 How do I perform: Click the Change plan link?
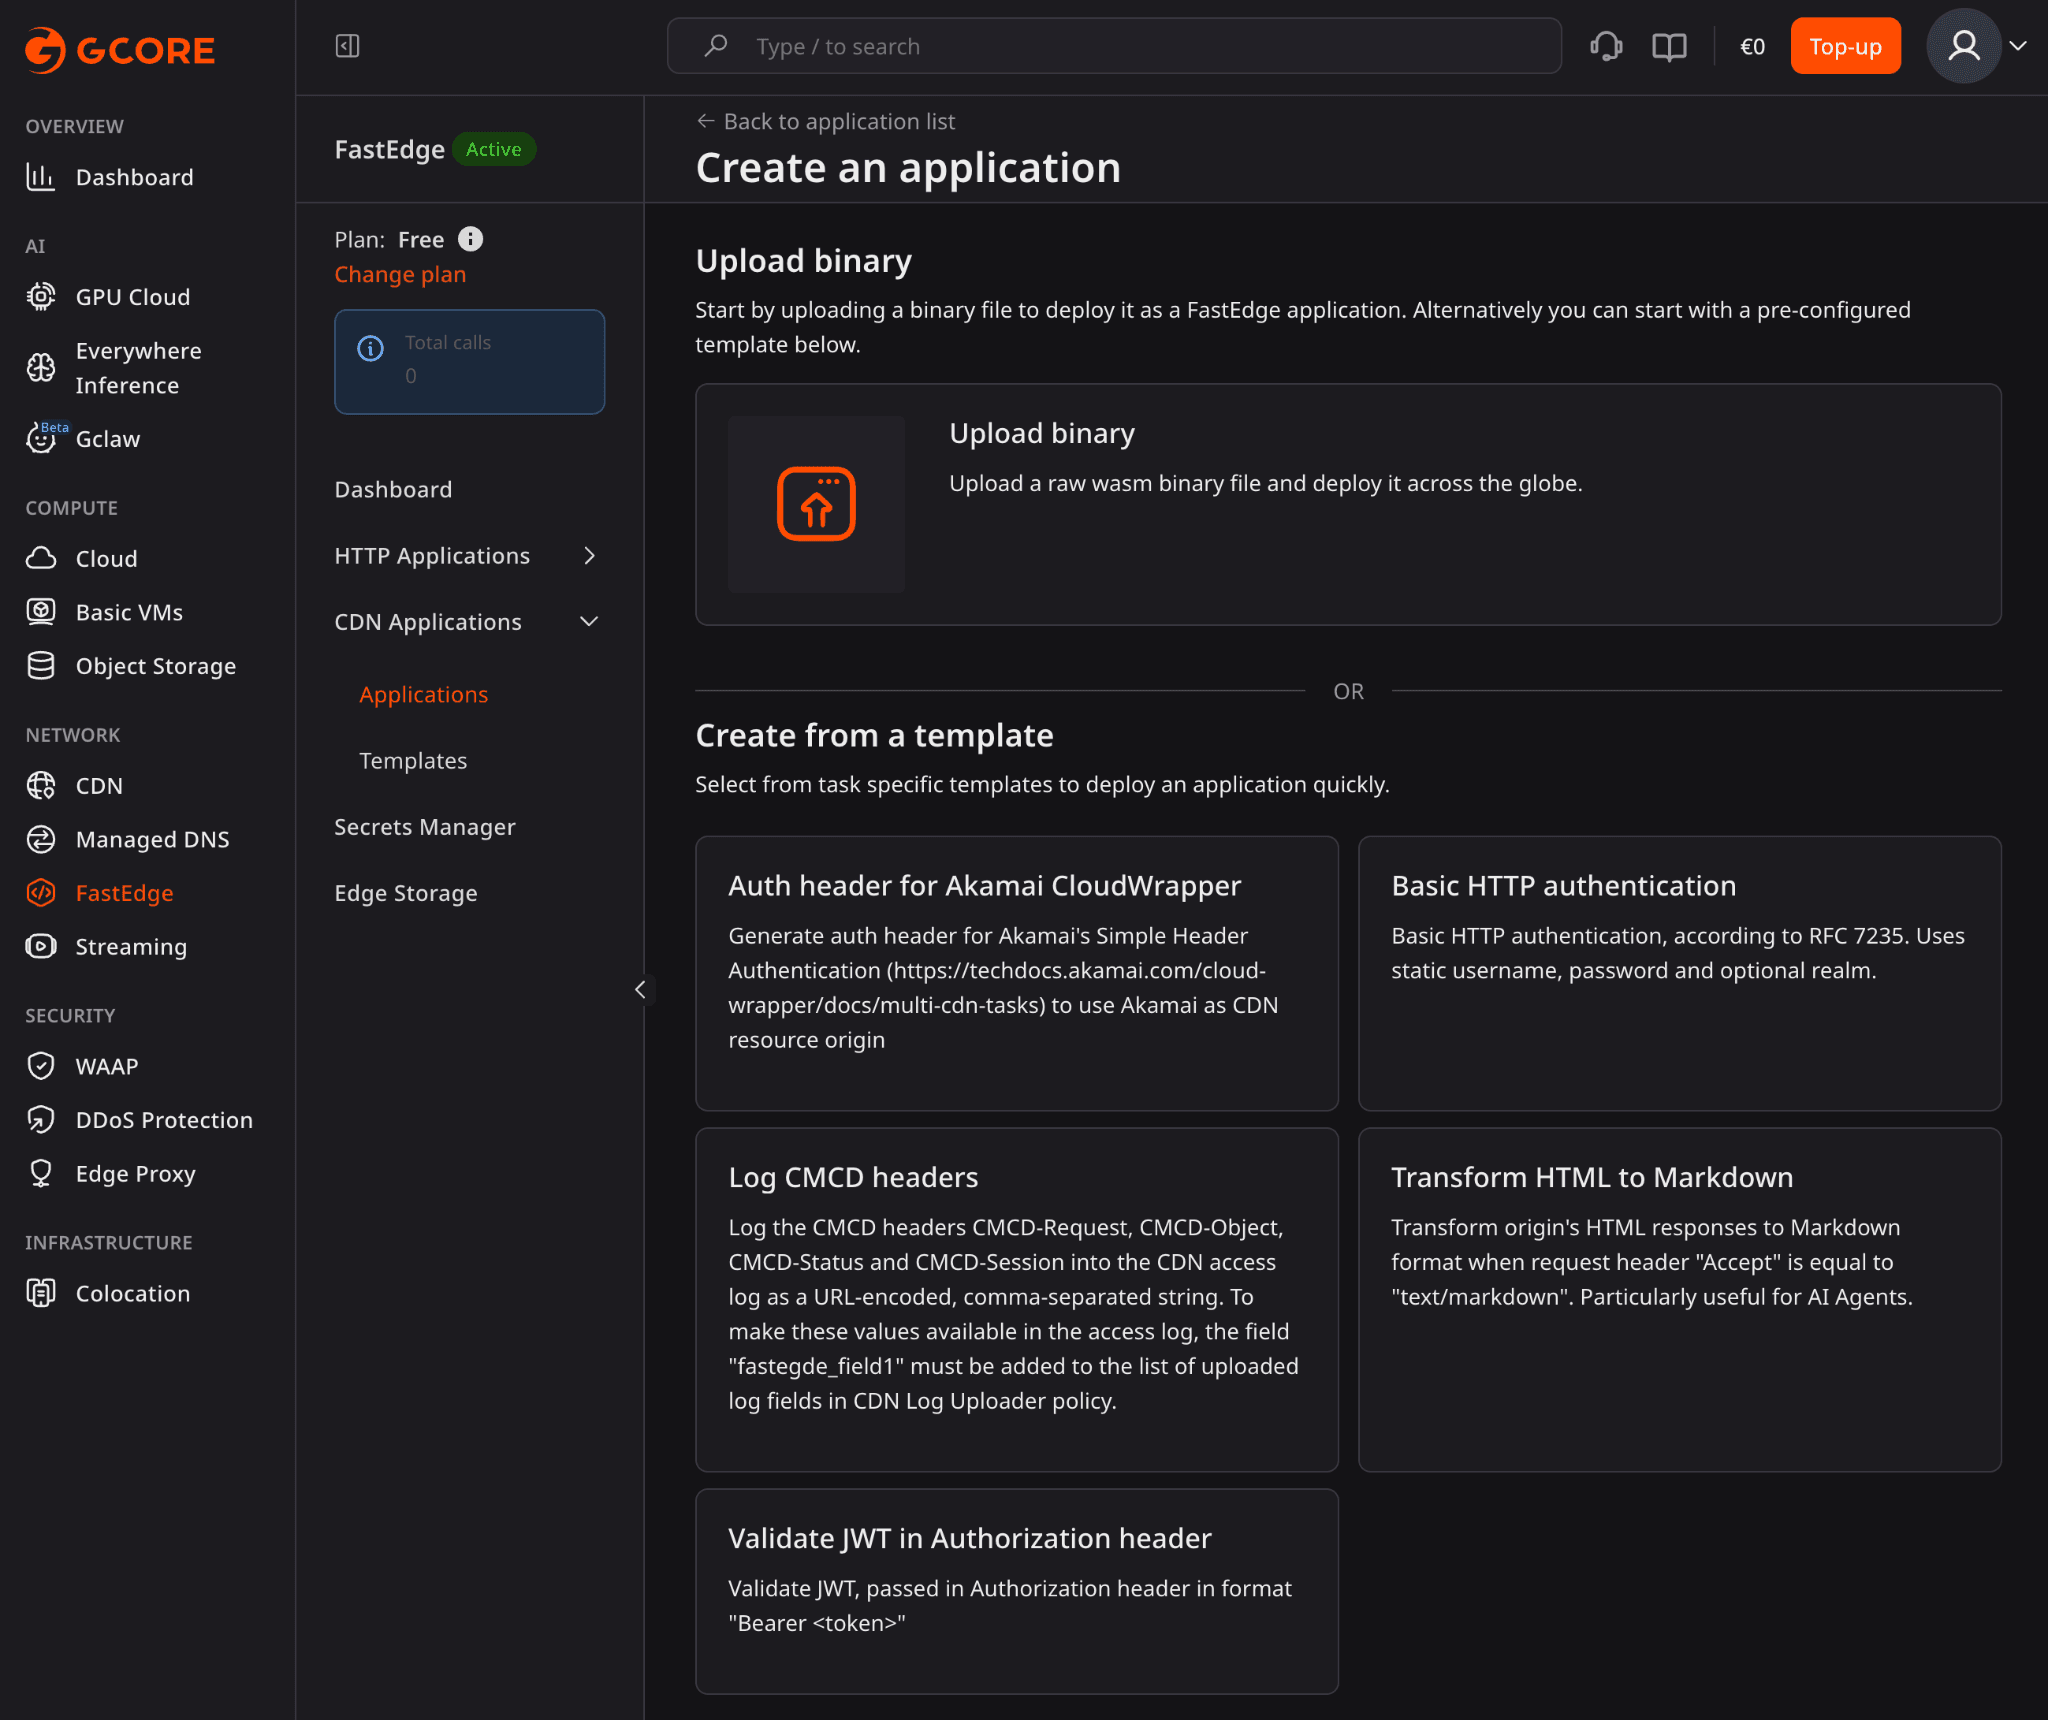400,274
